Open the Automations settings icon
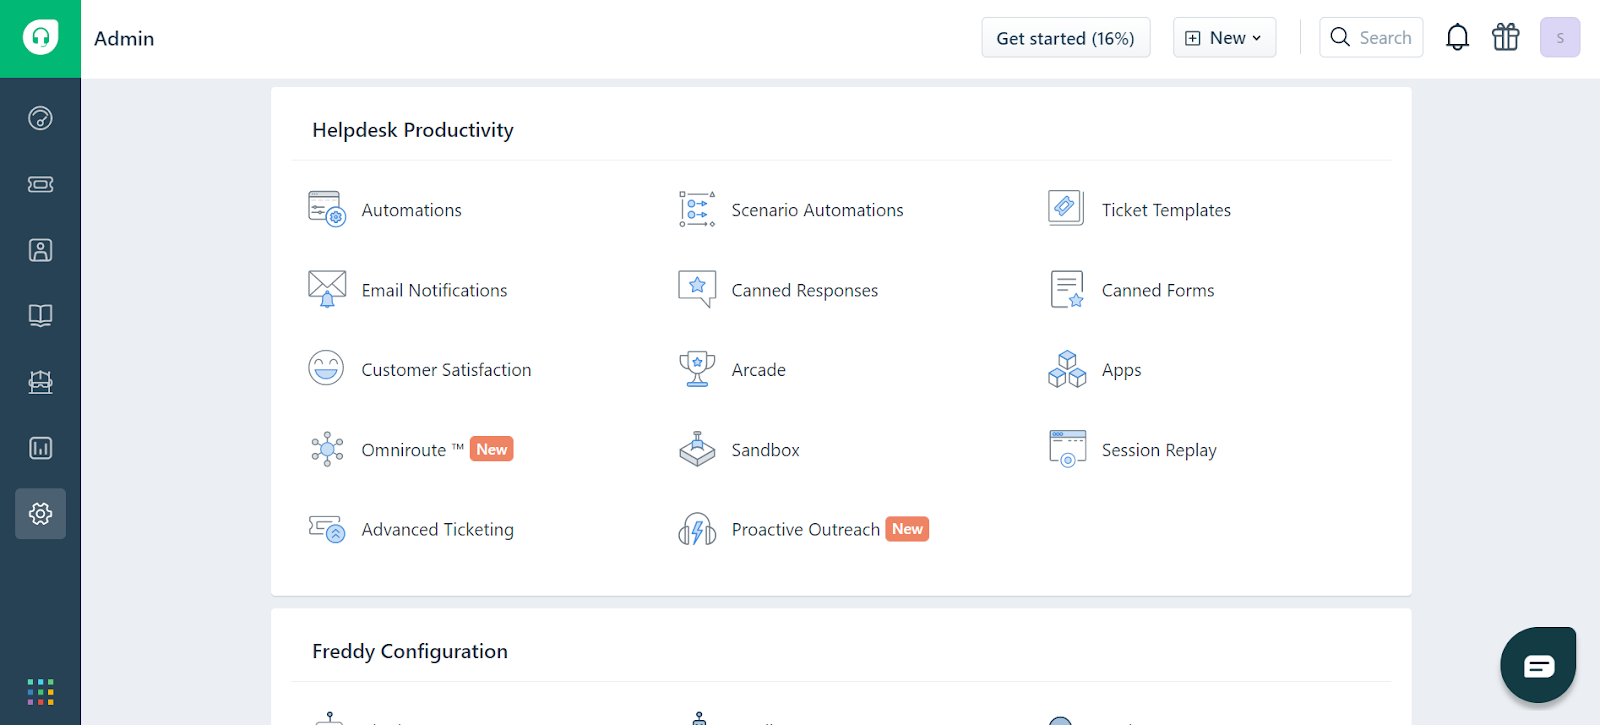The image size is (1600, 725). pyautogui.click(x=327, y=209)
